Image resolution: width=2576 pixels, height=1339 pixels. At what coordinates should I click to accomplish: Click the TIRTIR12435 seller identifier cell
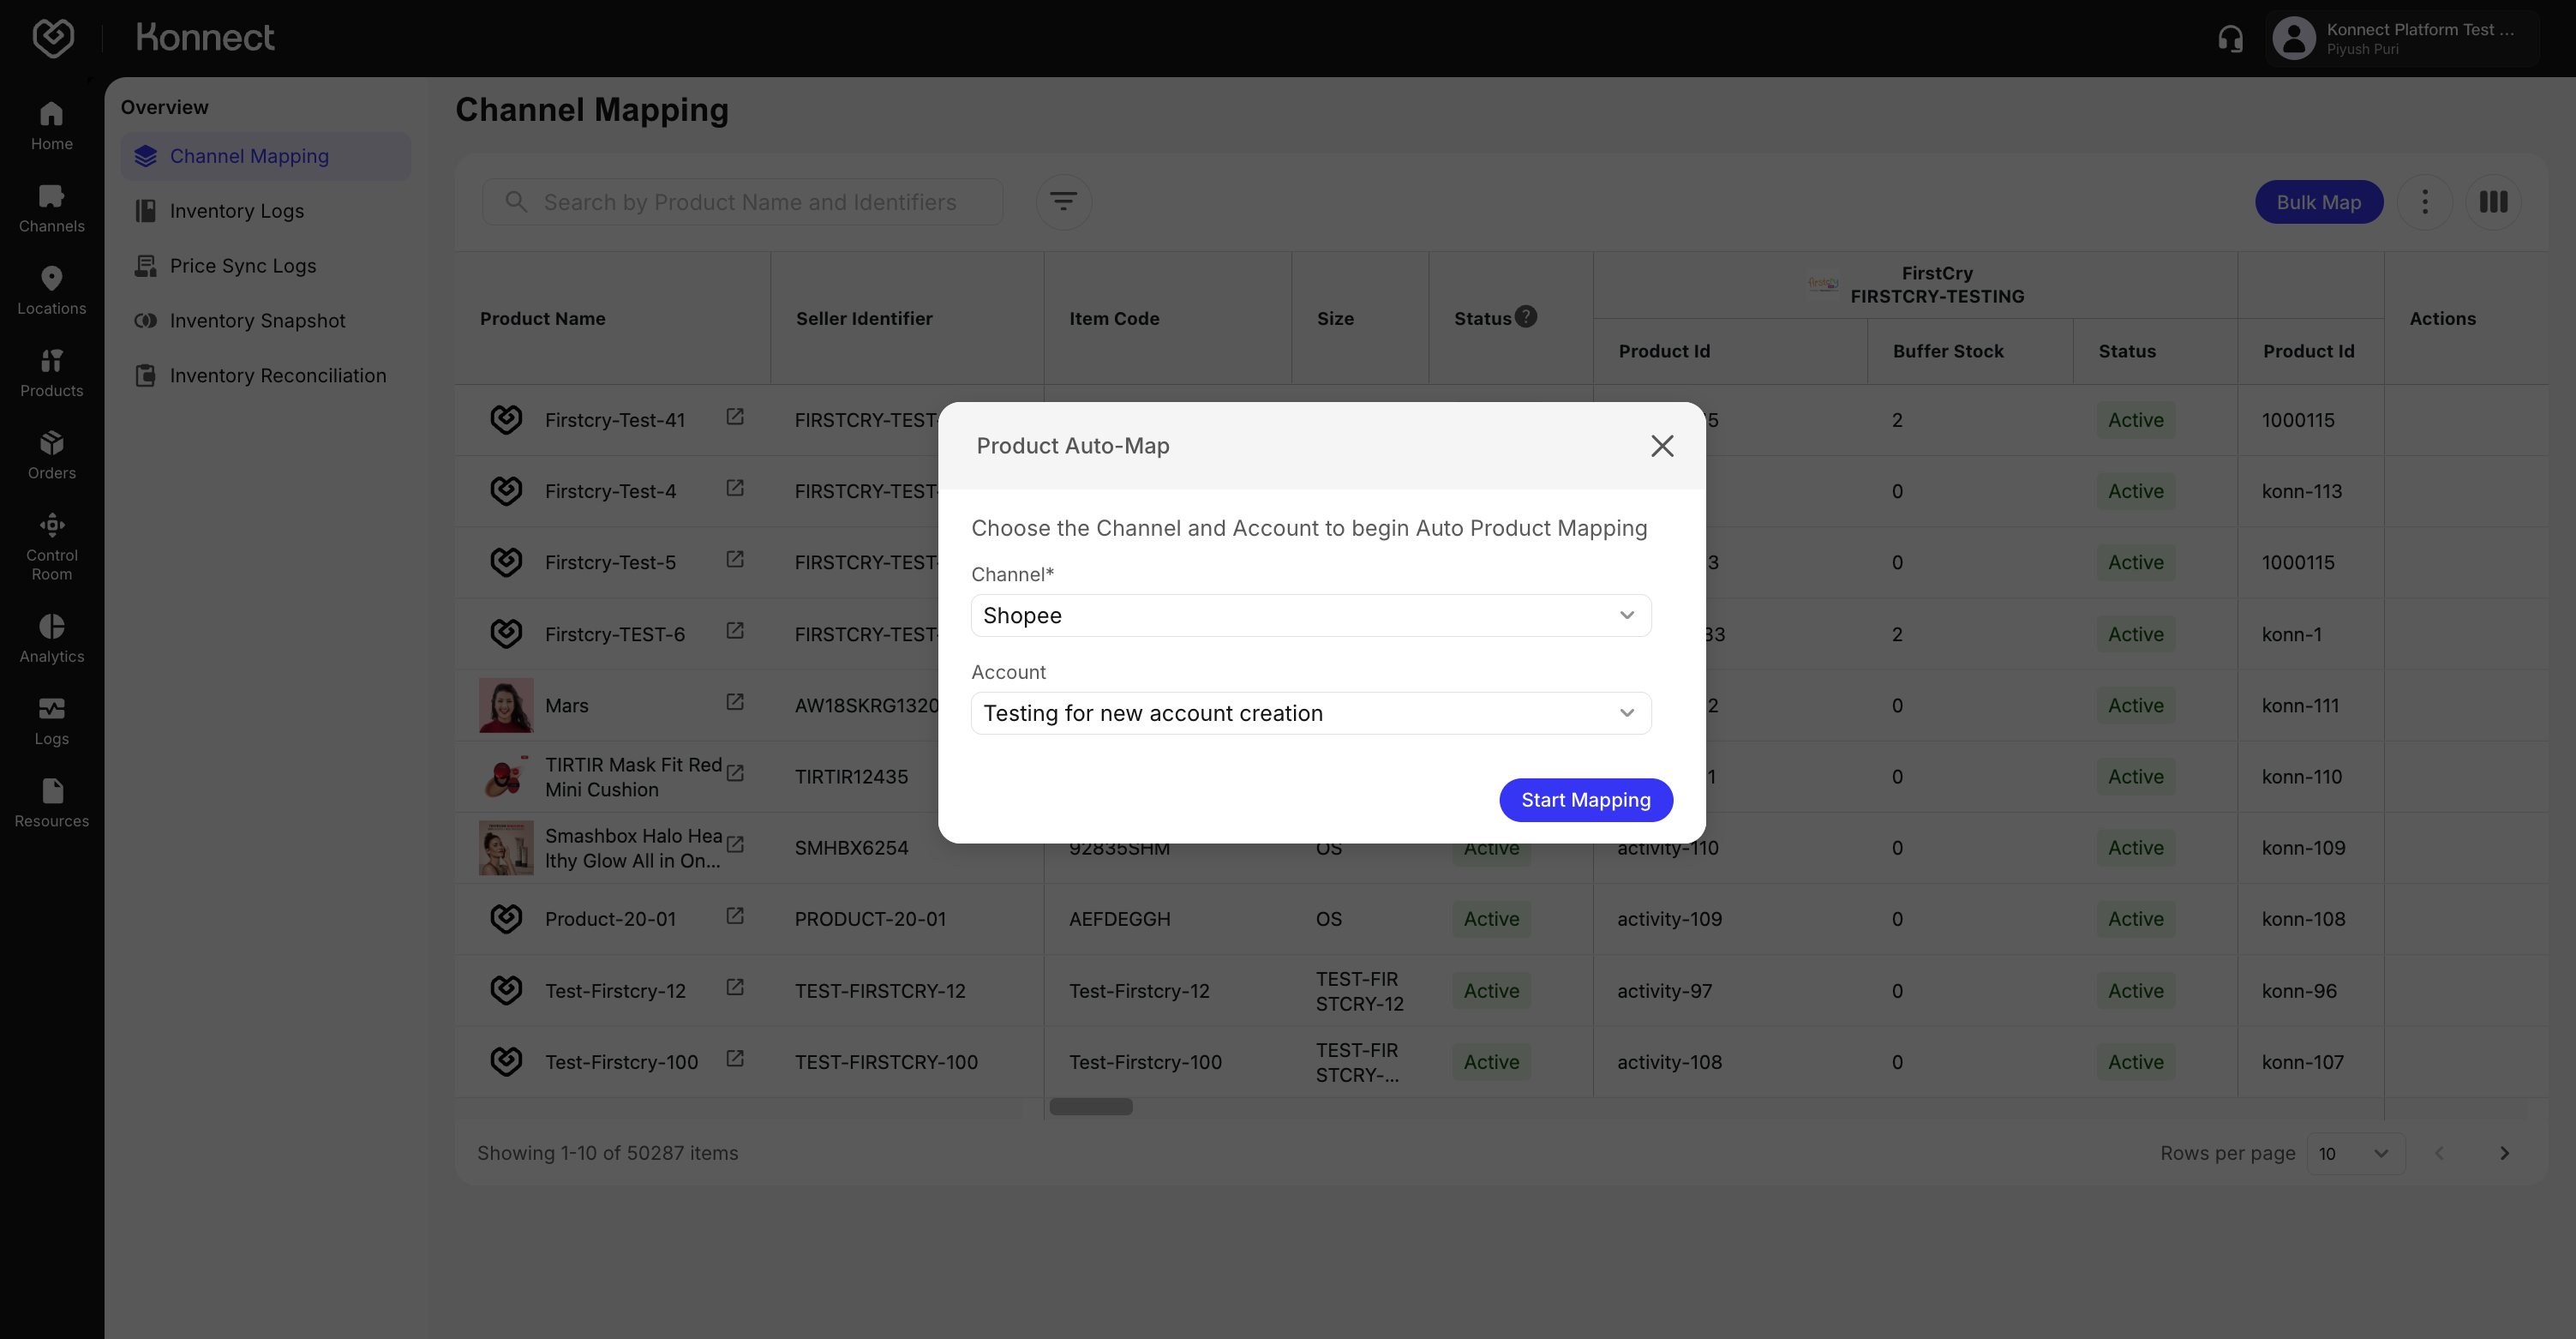[x=851, y=777]
